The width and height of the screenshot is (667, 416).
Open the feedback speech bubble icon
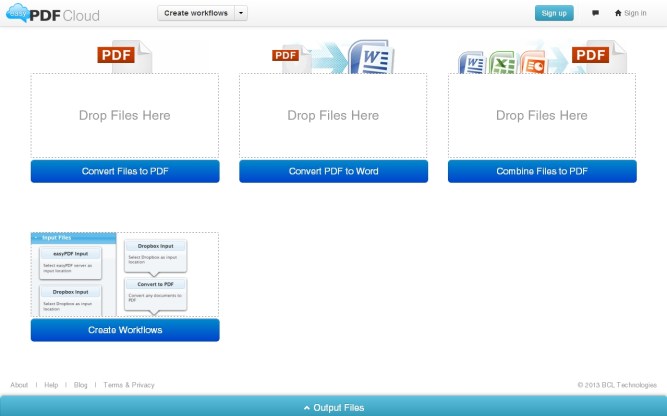coord(596,13)
